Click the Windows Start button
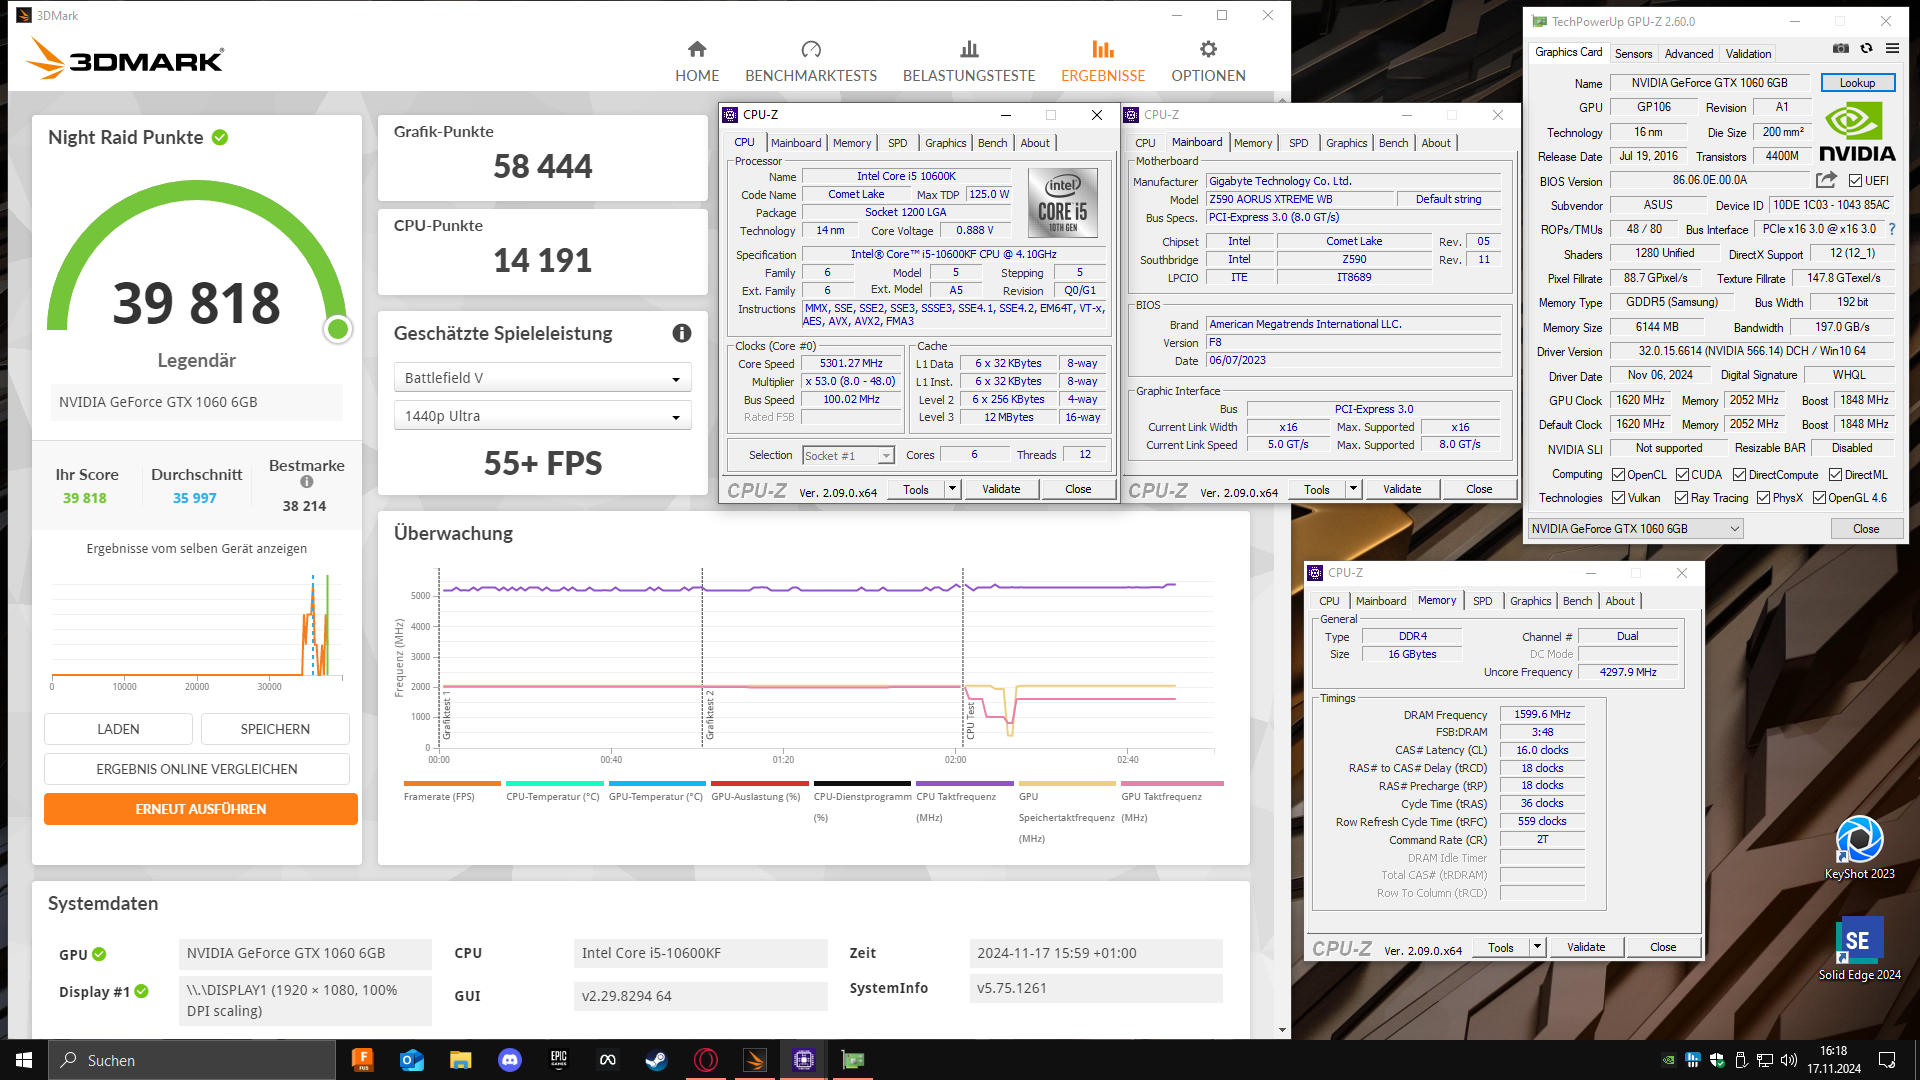The image size is (1920, 1080). 24,1060
